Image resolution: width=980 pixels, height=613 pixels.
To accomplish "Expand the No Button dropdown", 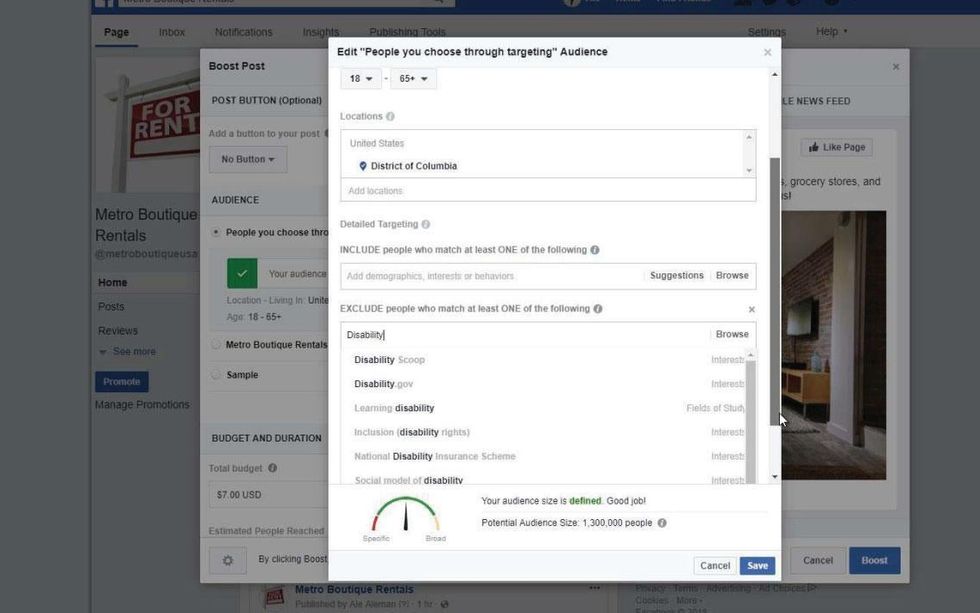I will [247, 159].
